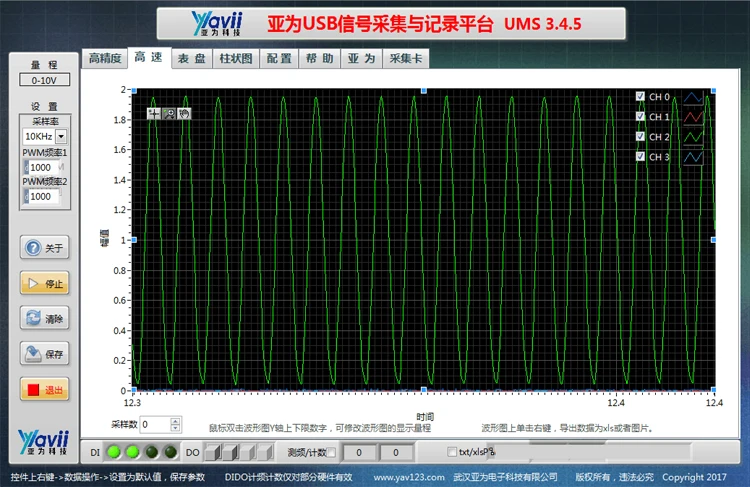Uncheck the CH 2 channel checkbox
750x487 pixels.
(x=640, y=137)
